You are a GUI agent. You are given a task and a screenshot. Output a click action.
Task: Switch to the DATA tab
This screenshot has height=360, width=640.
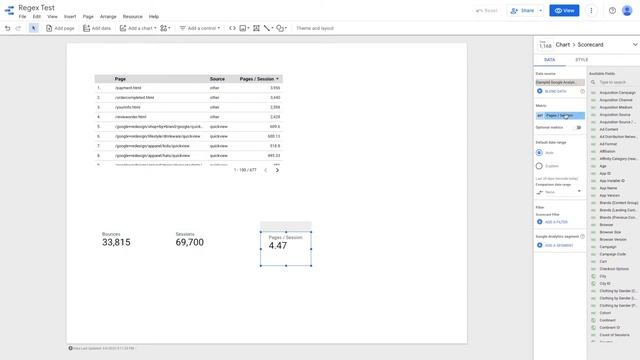click(549, 60)
